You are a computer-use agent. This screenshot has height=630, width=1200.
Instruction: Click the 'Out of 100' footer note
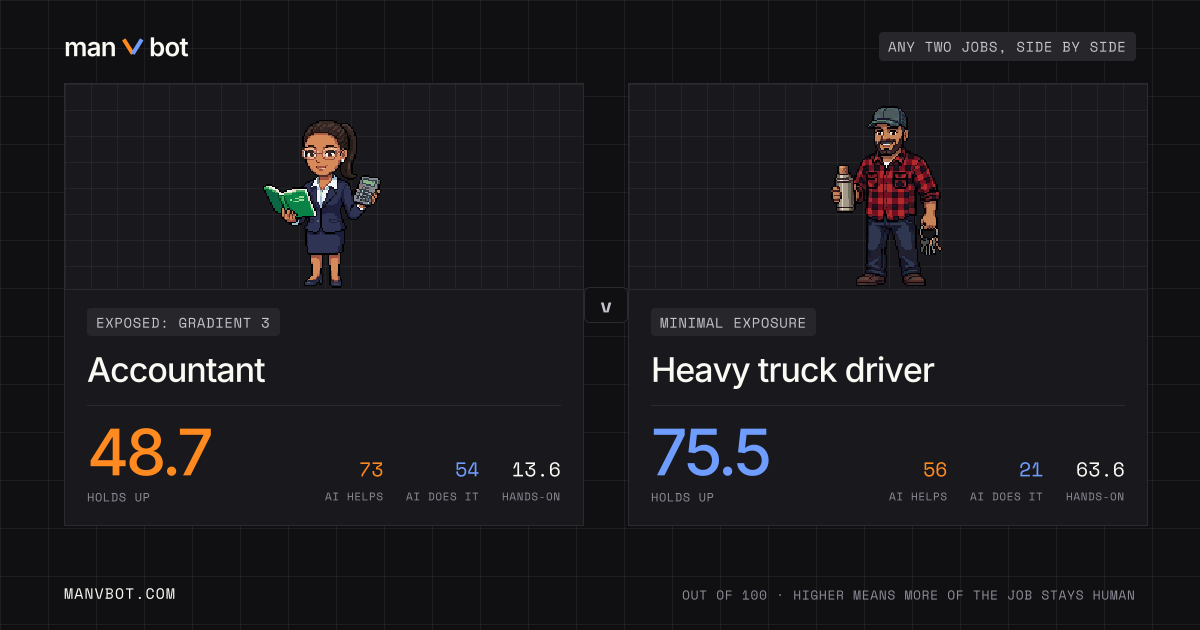click(909, 595)
